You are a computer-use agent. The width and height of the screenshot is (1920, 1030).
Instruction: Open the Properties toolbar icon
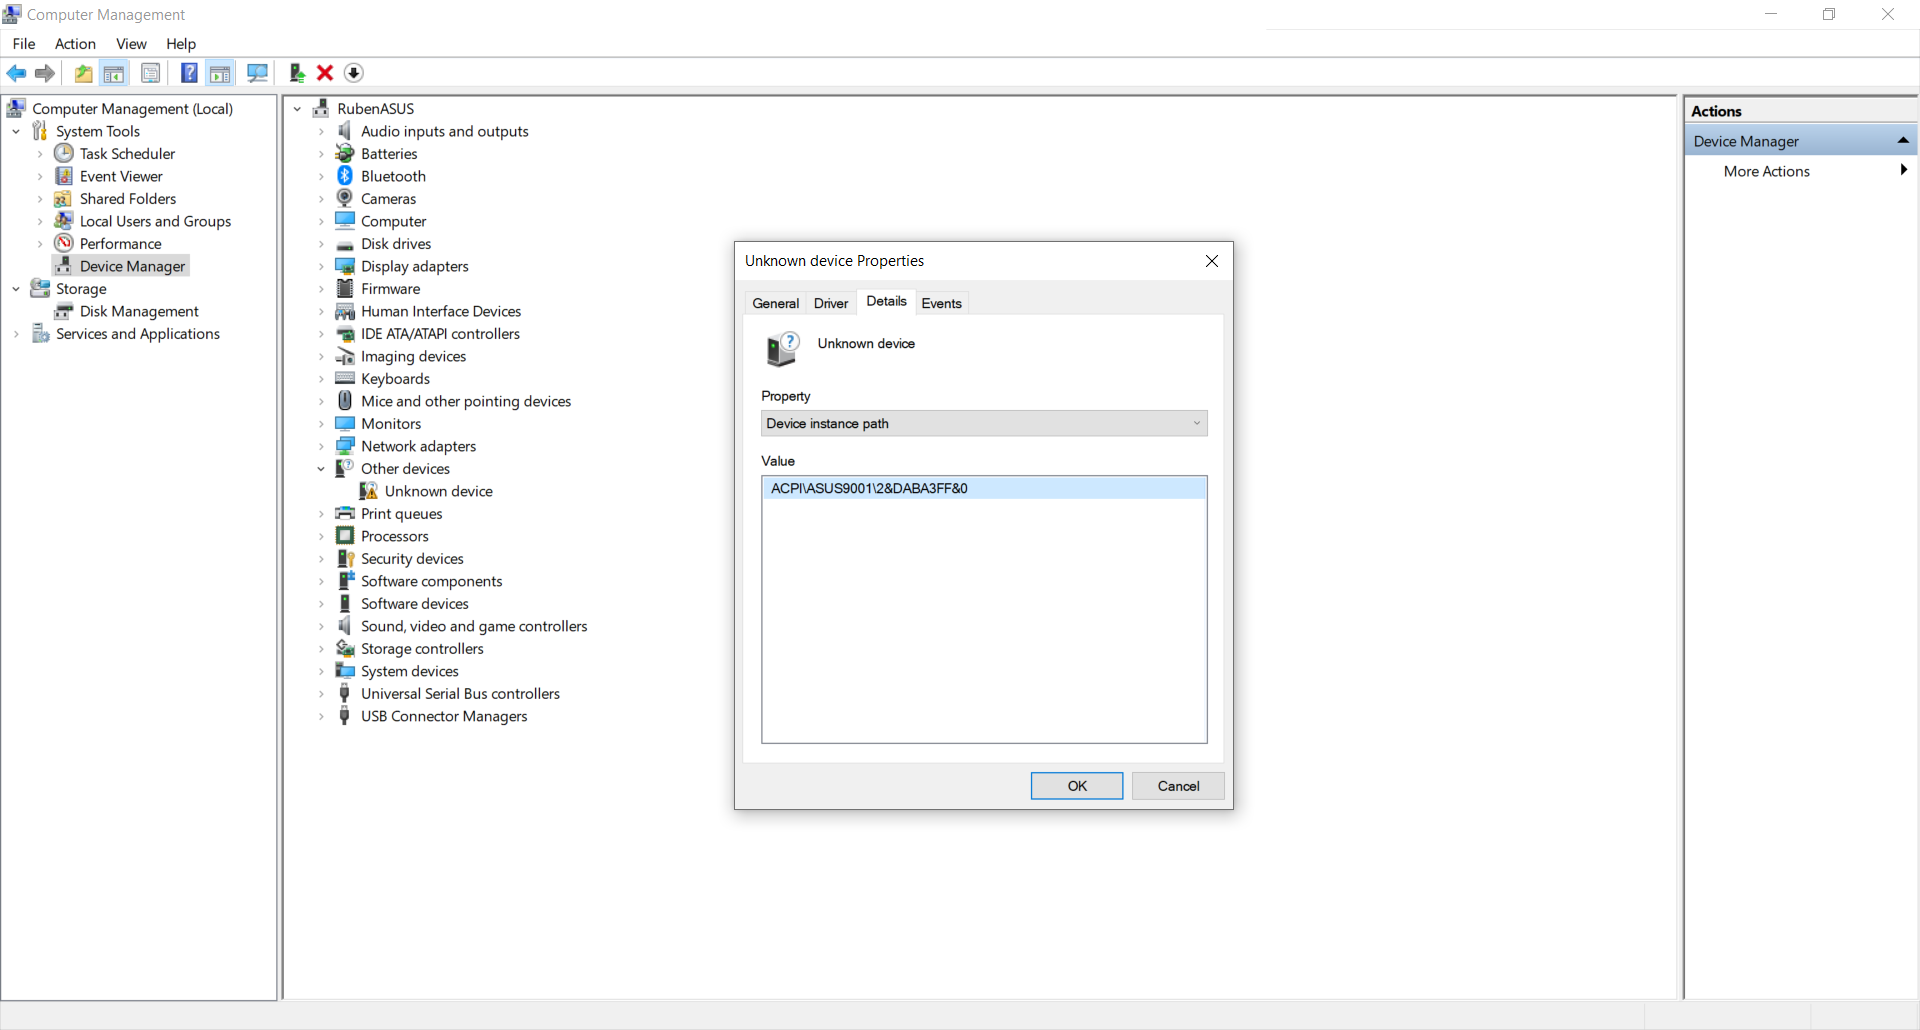[151, 73]
